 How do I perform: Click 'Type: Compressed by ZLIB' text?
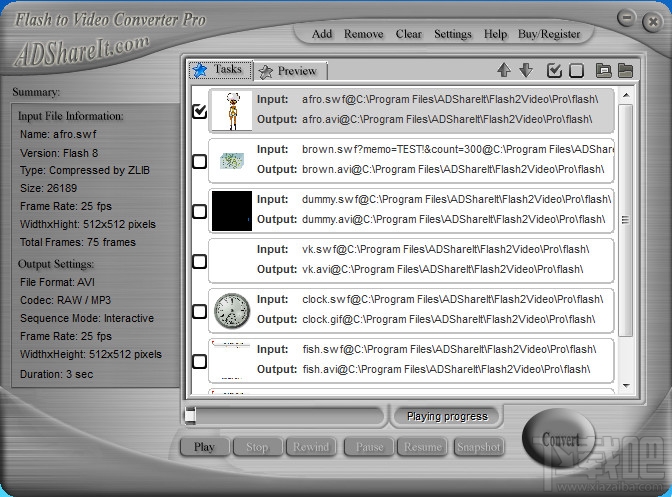[85, 171]
